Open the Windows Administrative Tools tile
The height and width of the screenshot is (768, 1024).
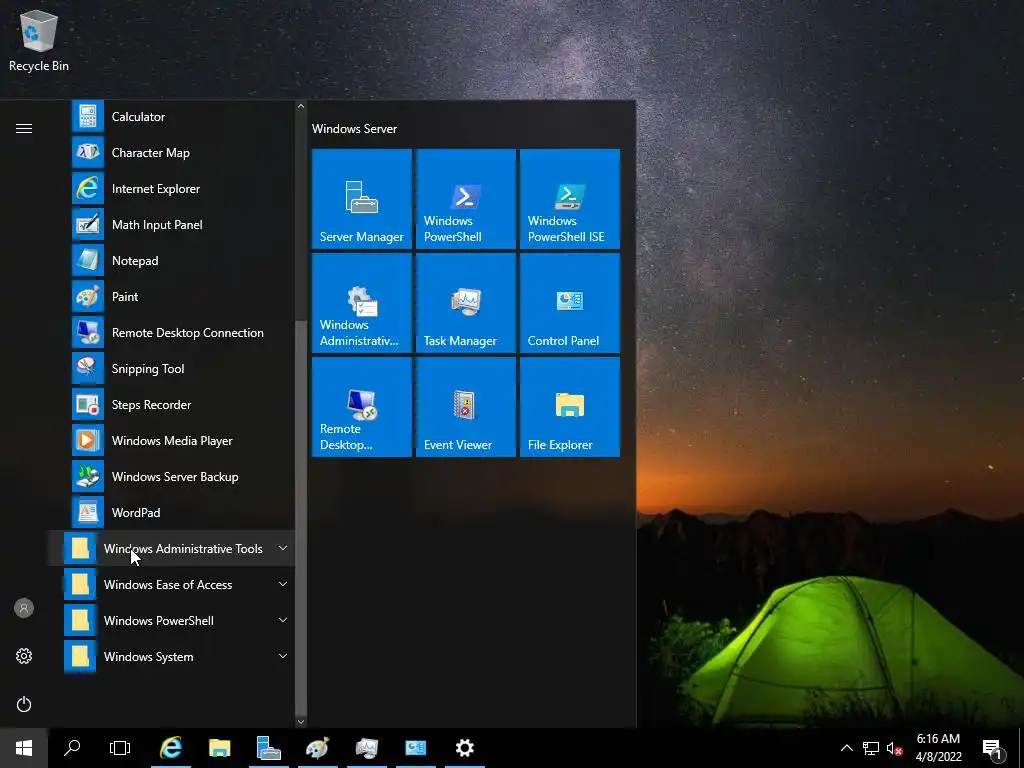click(362, 302)
